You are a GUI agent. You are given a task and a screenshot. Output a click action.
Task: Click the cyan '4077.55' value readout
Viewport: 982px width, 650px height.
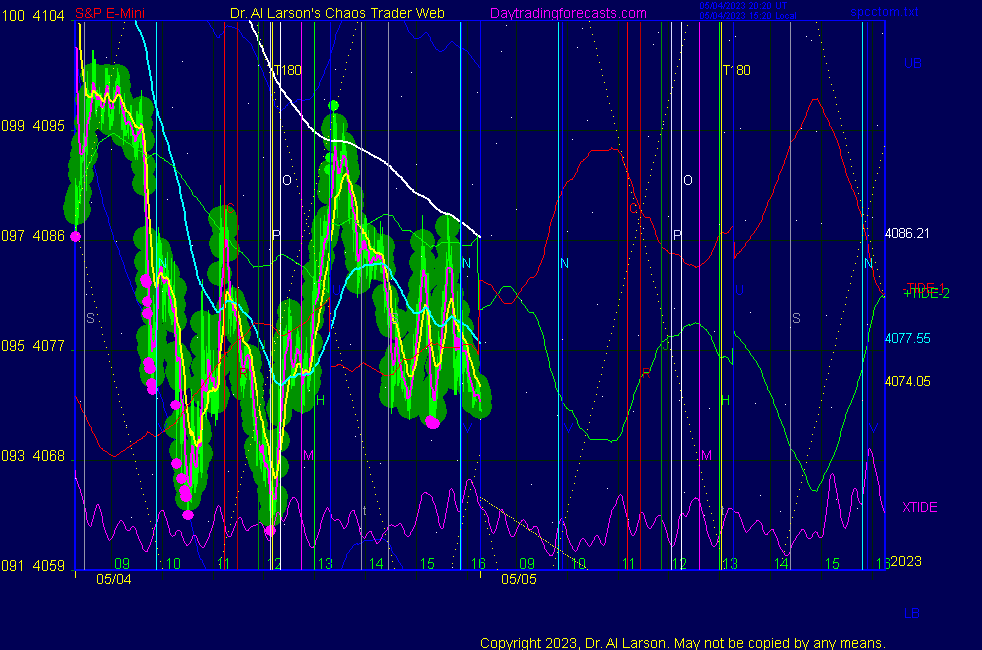click(907, 338)
